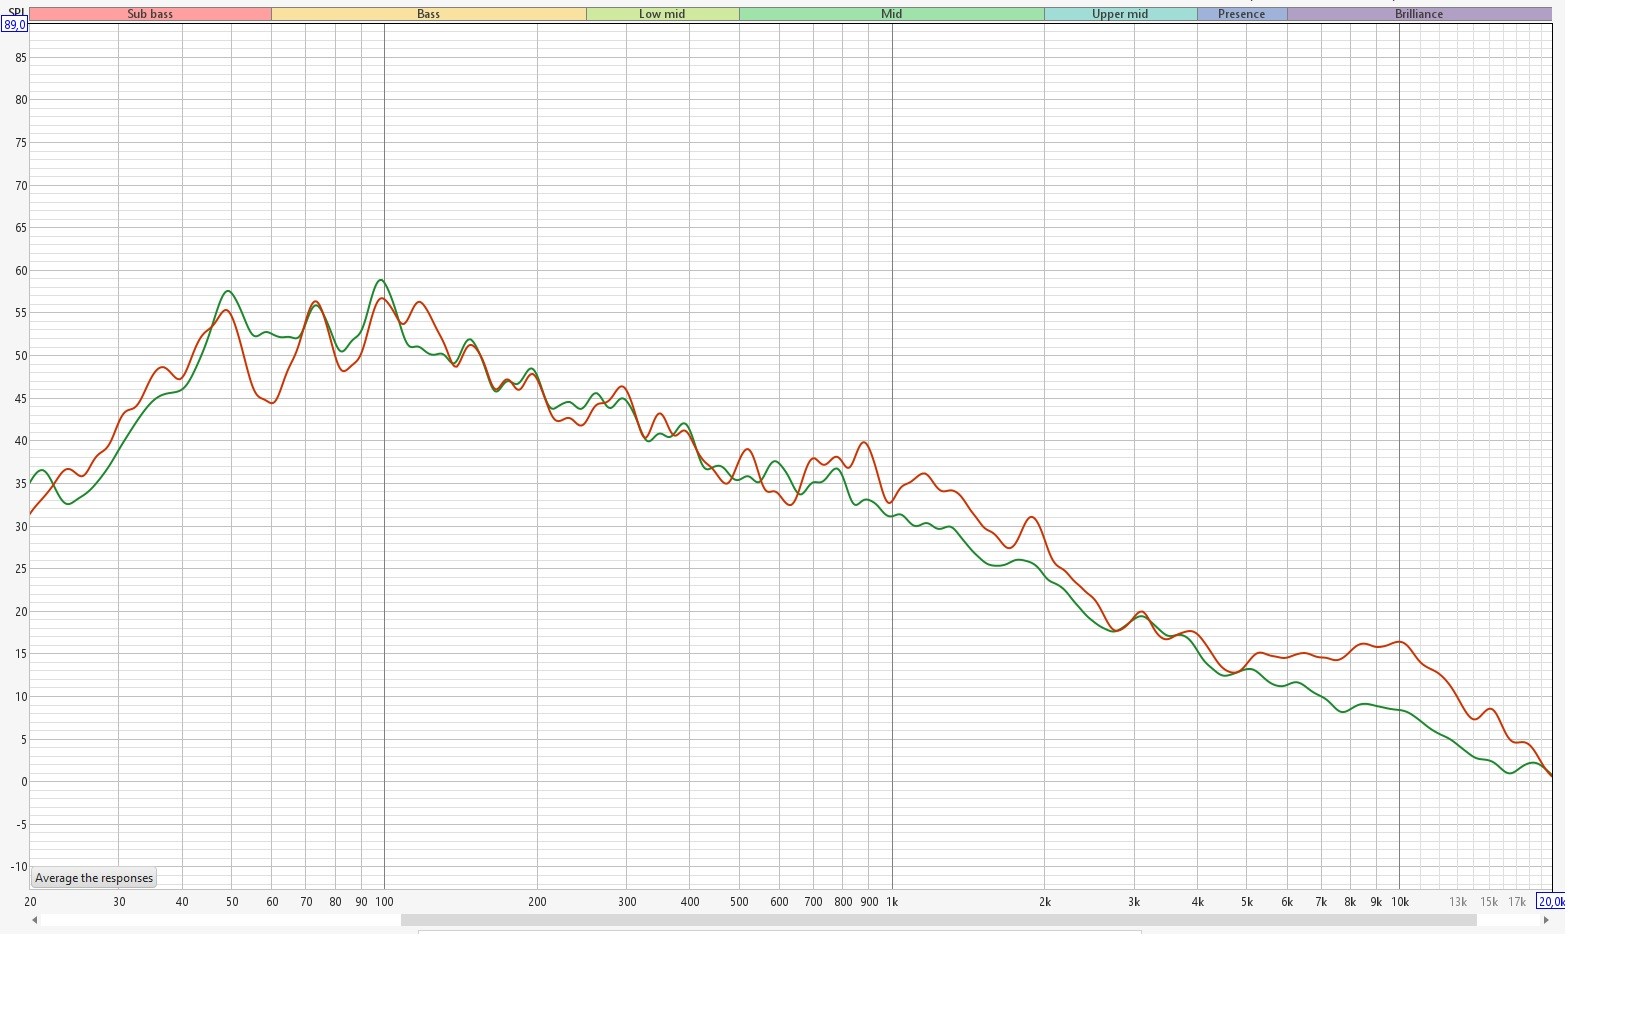
Task: Select the Low mid band label
Action: pyautogui.click(x=662, y=14)
